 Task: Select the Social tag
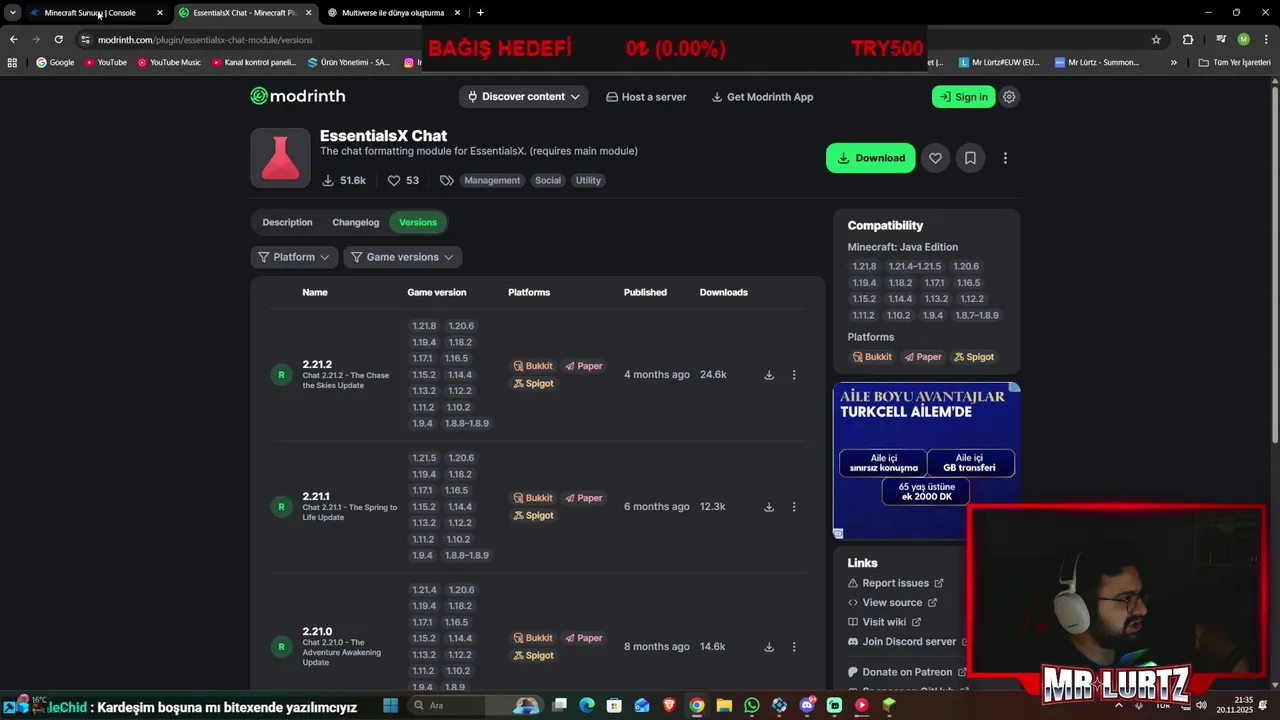tap(548, 180)
